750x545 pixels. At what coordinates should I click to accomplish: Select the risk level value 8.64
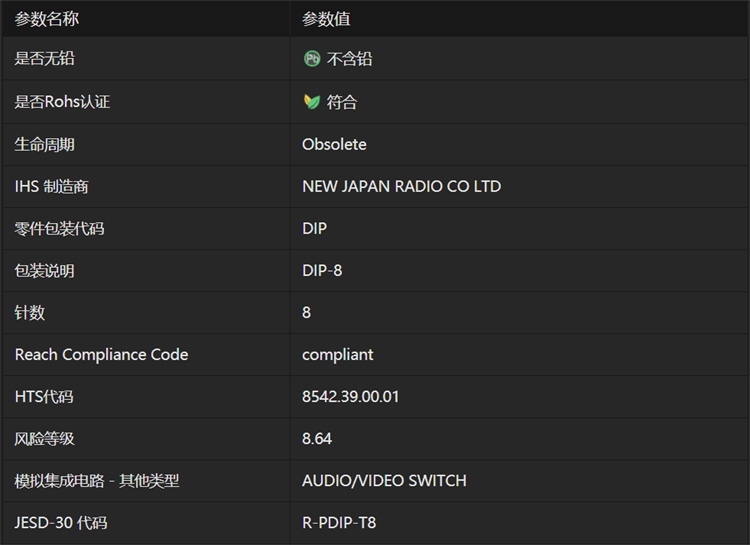[317, 438]
